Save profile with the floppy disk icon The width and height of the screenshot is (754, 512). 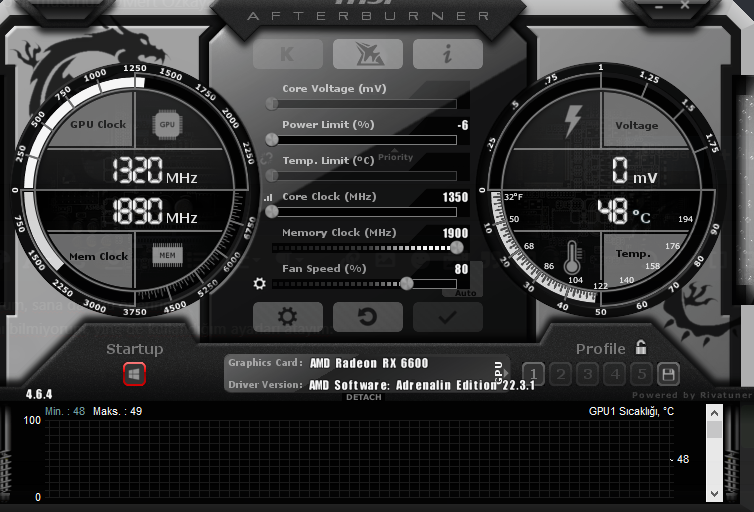[x=668, y=374]
